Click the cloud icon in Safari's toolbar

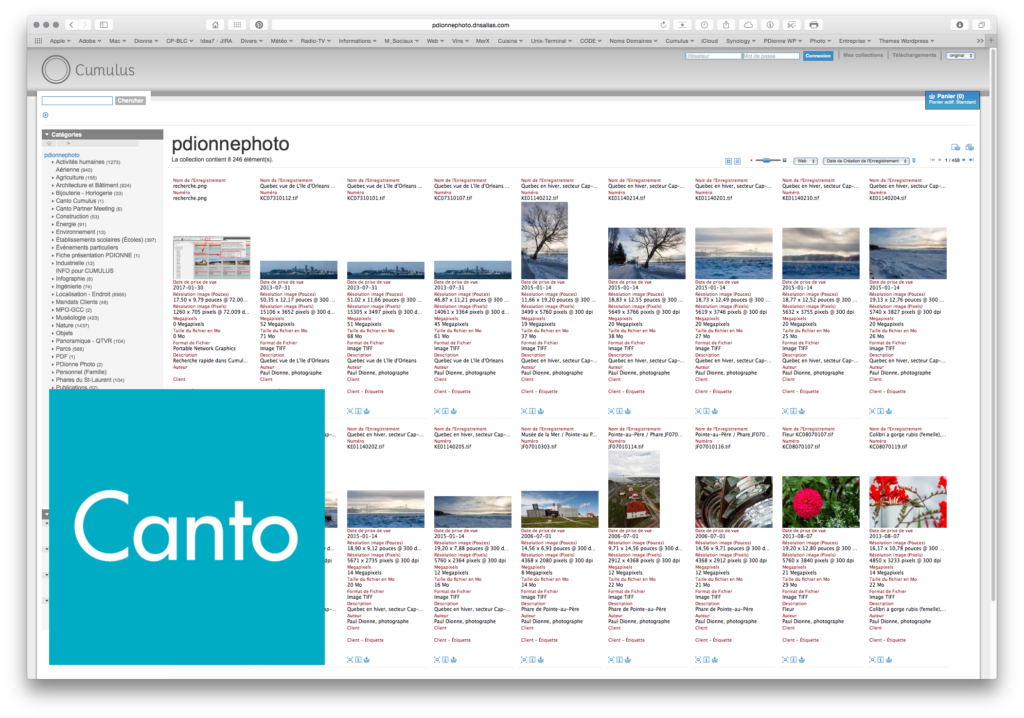pos(748,25)
